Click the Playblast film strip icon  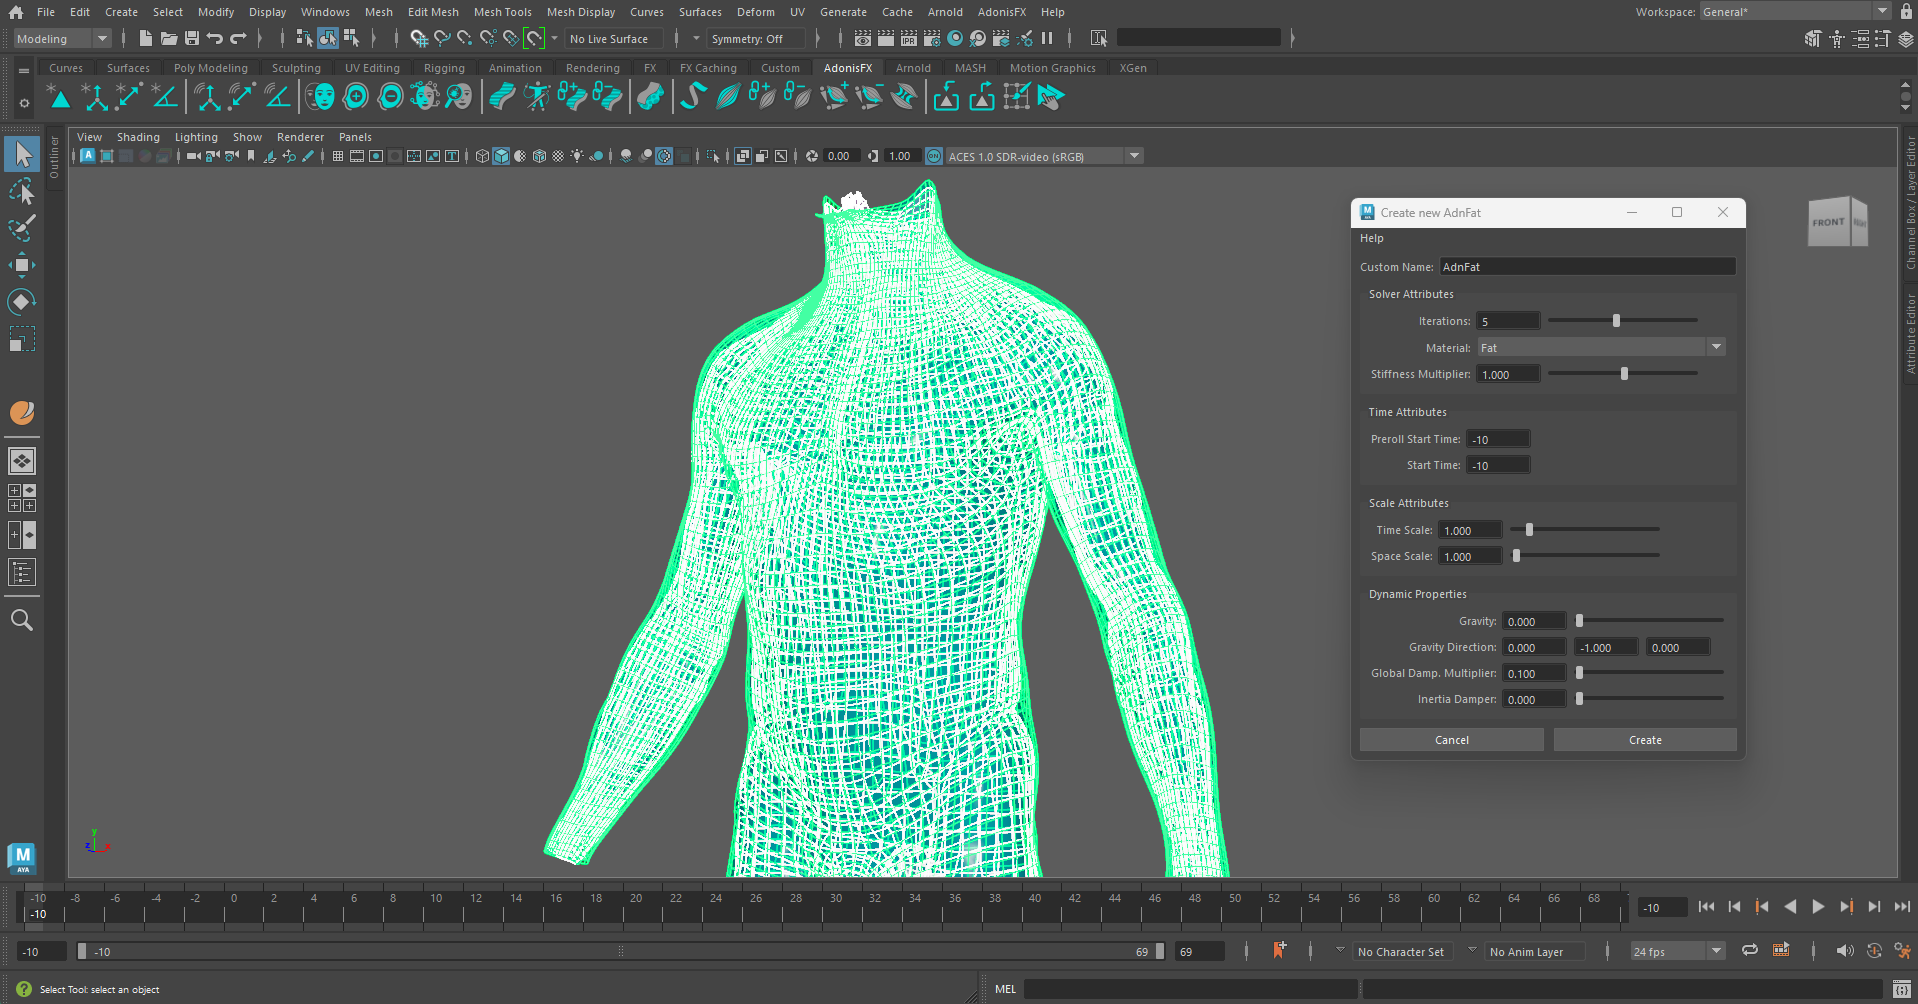(1781, 950)
